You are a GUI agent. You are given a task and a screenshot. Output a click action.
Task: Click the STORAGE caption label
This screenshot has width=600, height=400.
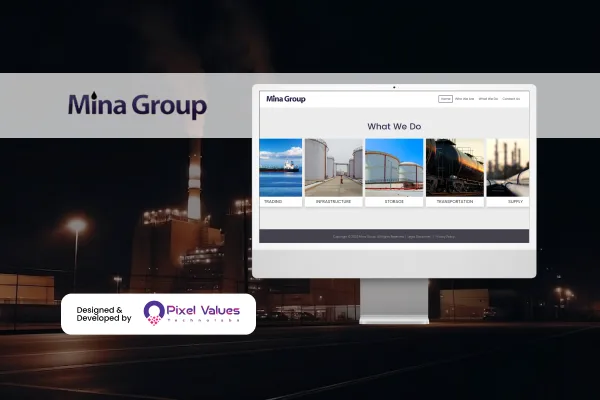click(x=394, y=202)
